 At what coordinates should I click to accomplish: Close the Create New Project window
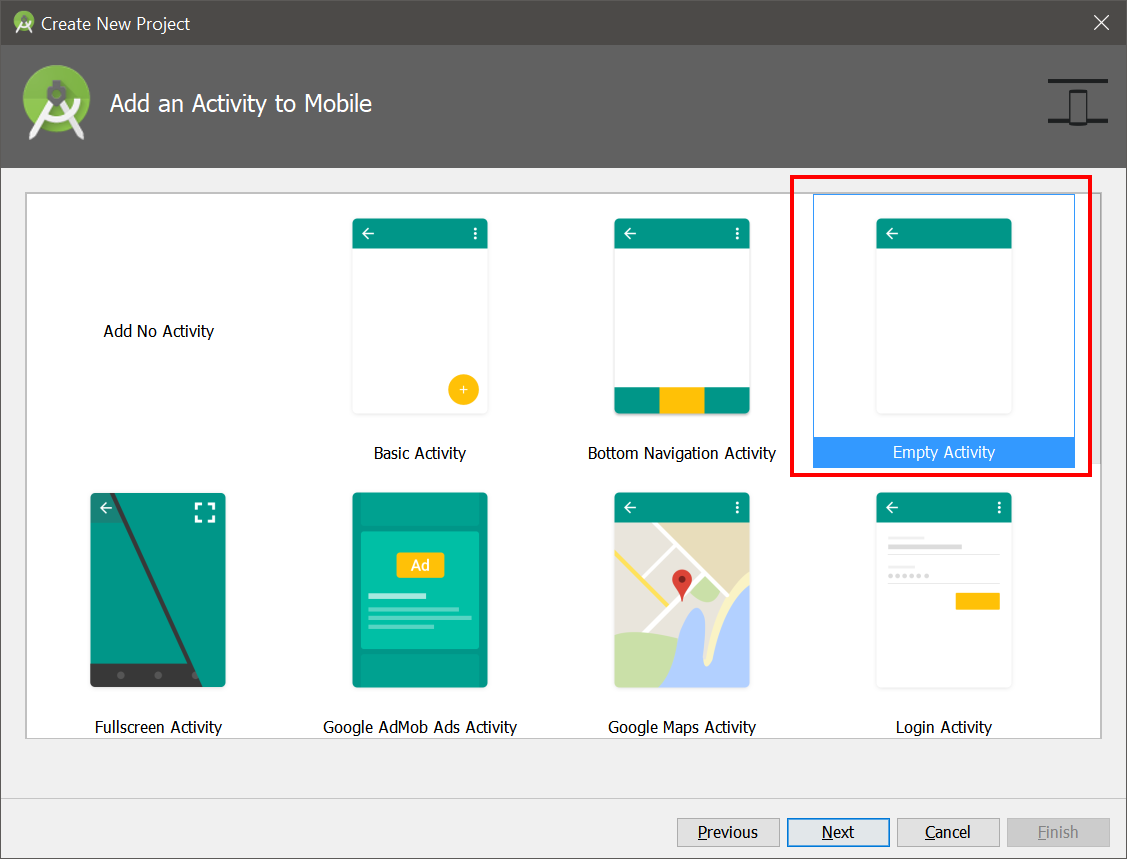pos(1101,23)
